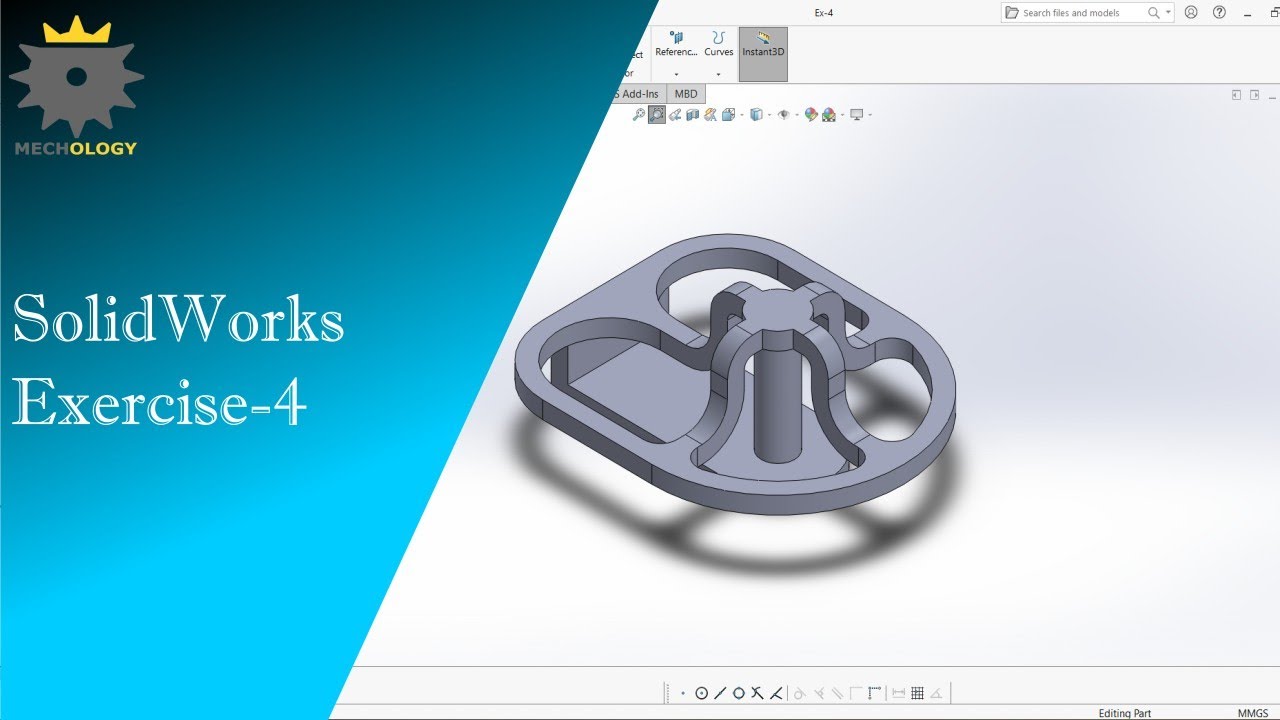
Task: Expand the Reference Geometry dropdown arrow
Action: tap(676, 75)
